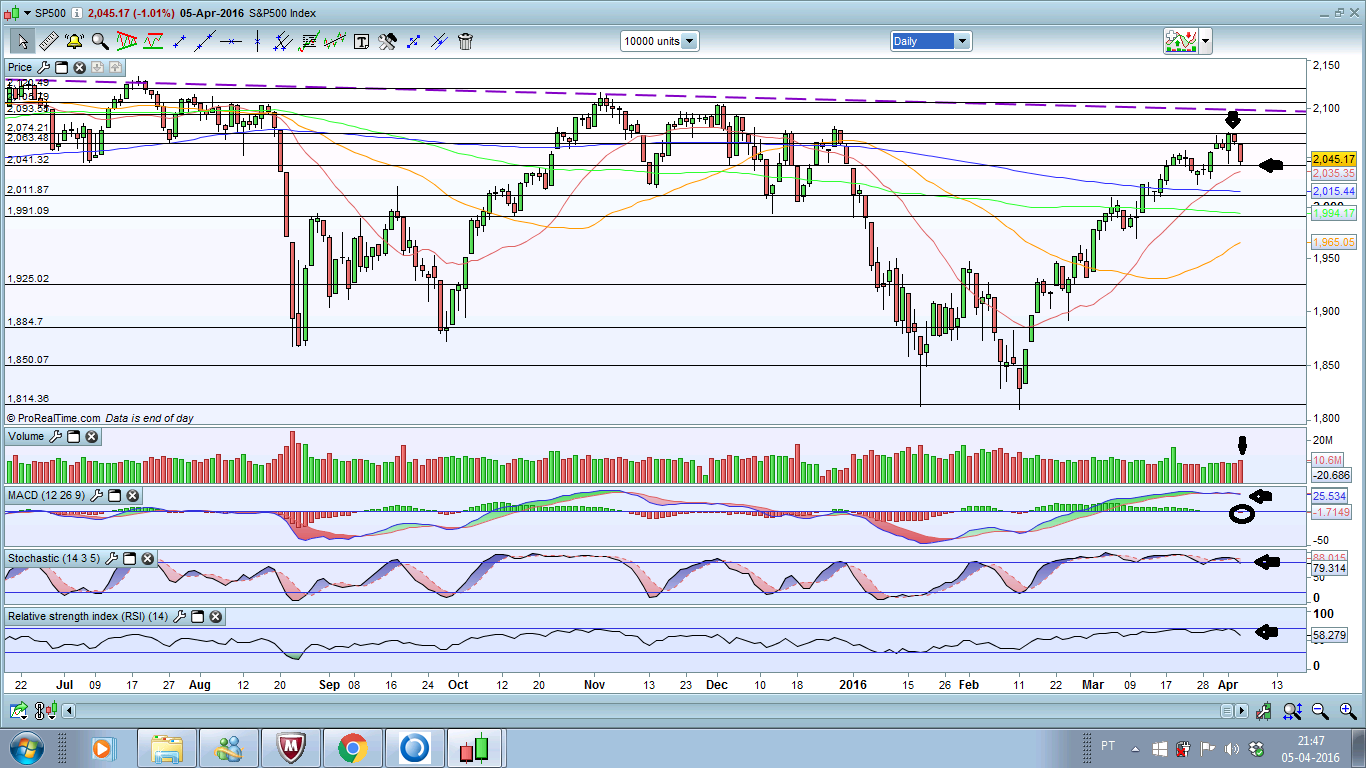Pick the text annotation tool
Screen dimensions: 1366x768
coord(361,41)
